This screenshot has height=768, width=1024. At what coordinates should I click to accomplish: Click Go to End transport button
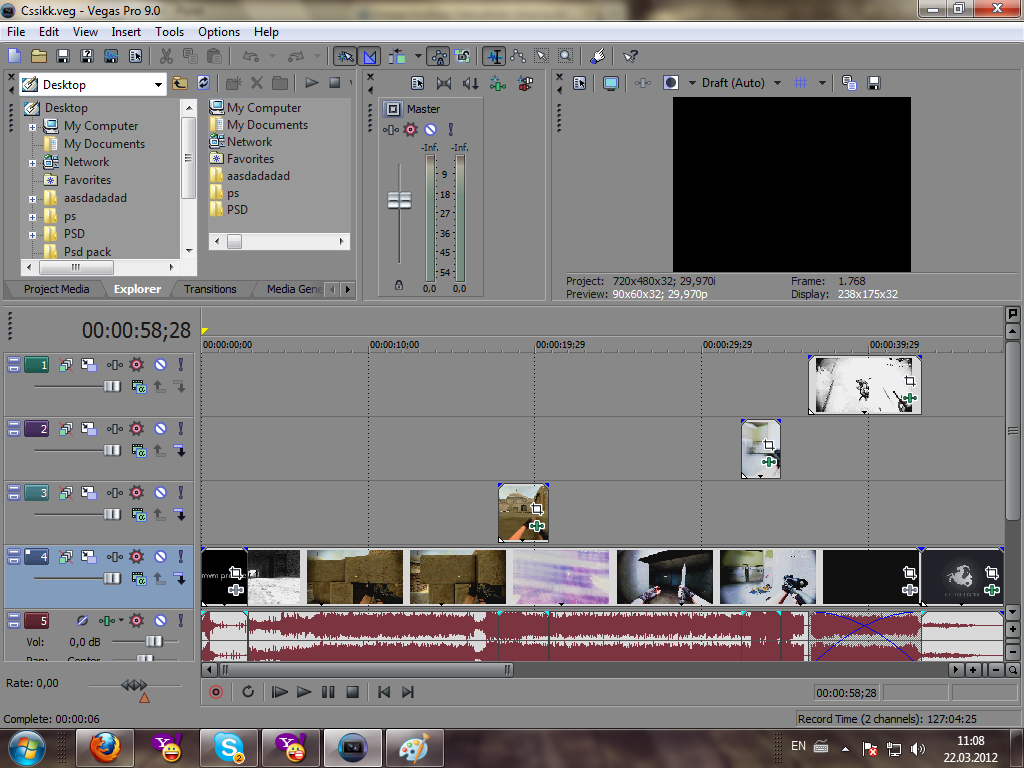(x=408, y=692)
